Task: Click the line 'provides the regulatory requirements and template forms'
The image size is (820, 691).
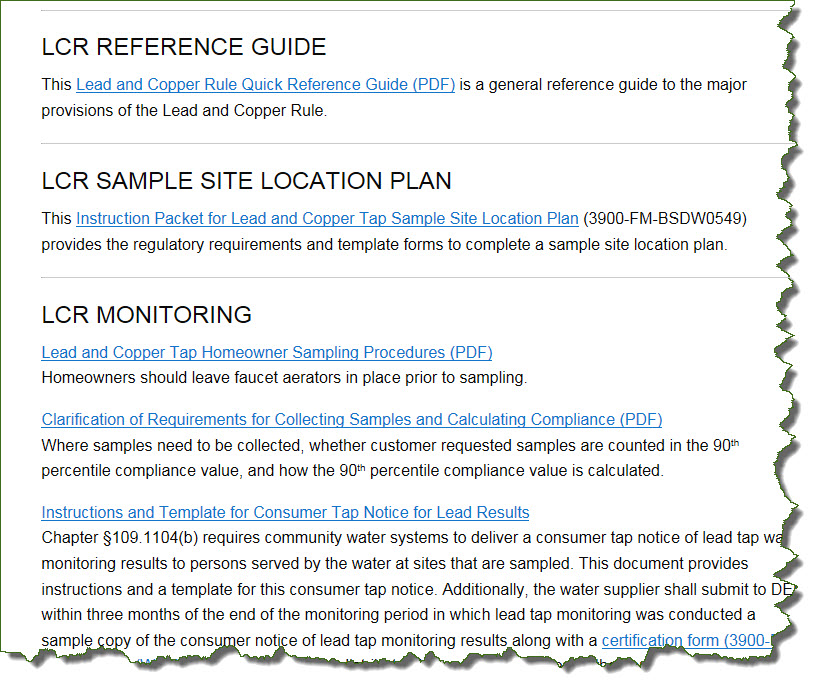Action: (x=384, y=244)
